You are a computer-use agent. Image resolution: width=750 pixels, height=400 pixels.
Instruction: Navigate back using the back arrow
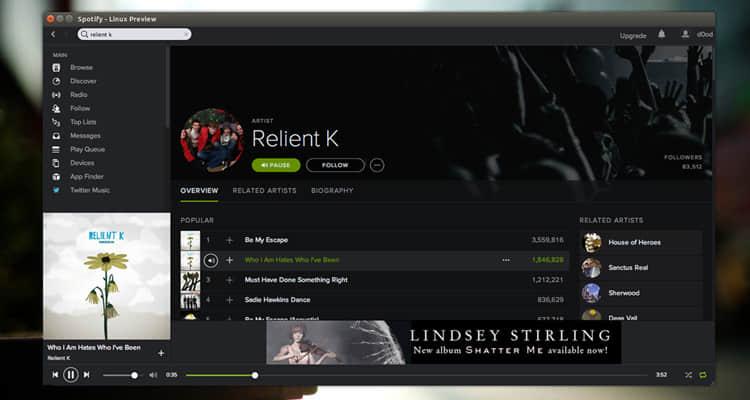(54, 34)
